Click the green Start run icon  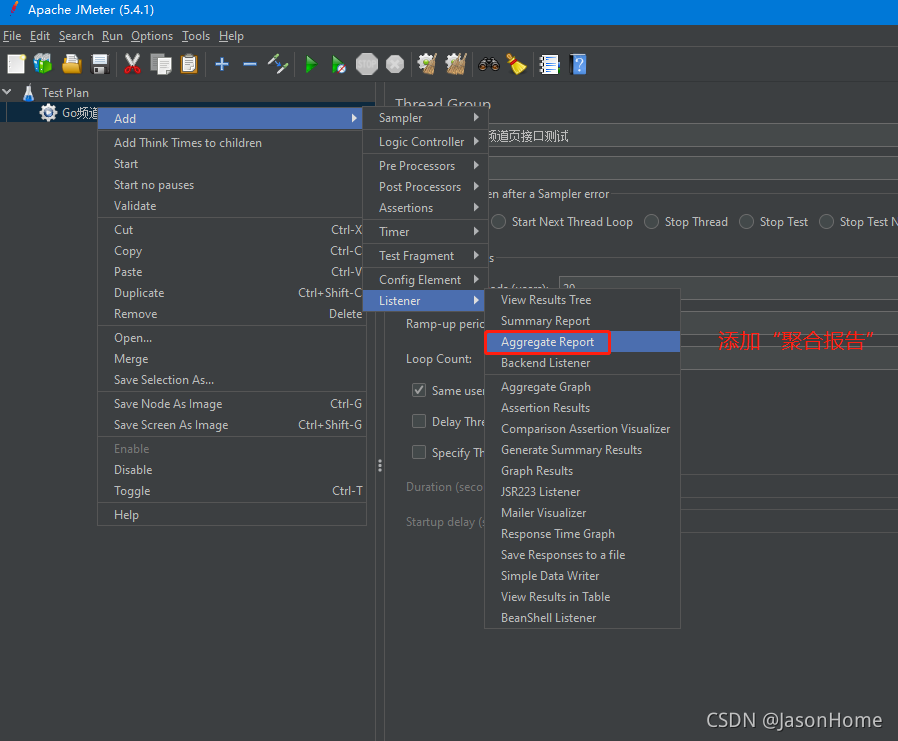[311, 64]
